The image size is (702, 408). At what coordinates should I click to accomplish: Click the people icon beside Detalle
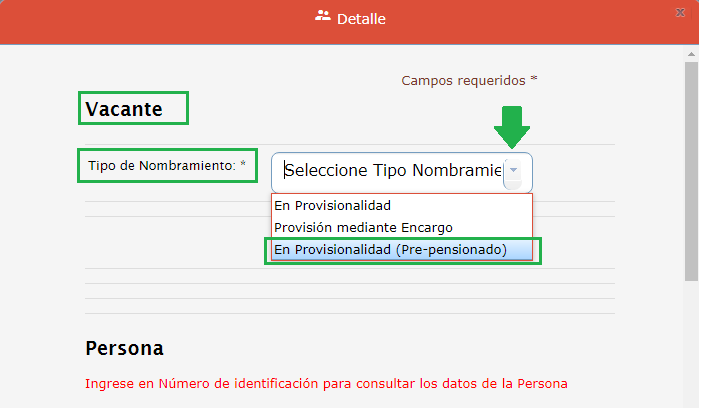click(322, 16)
